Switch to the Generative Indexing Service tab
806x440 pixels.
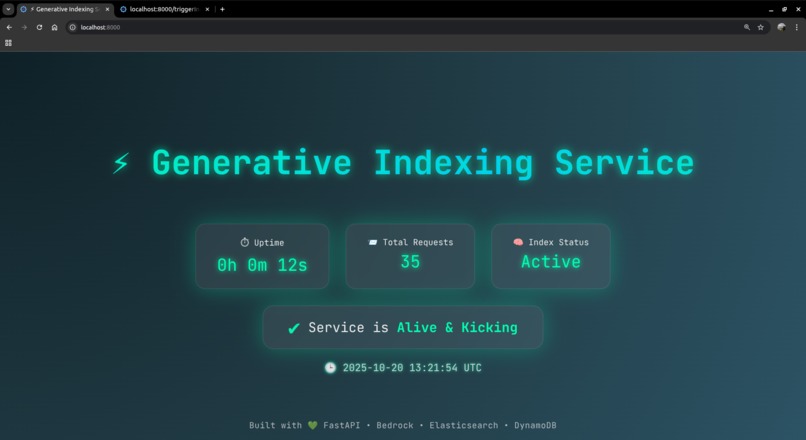pyautogui.click(x=65, y=9)
